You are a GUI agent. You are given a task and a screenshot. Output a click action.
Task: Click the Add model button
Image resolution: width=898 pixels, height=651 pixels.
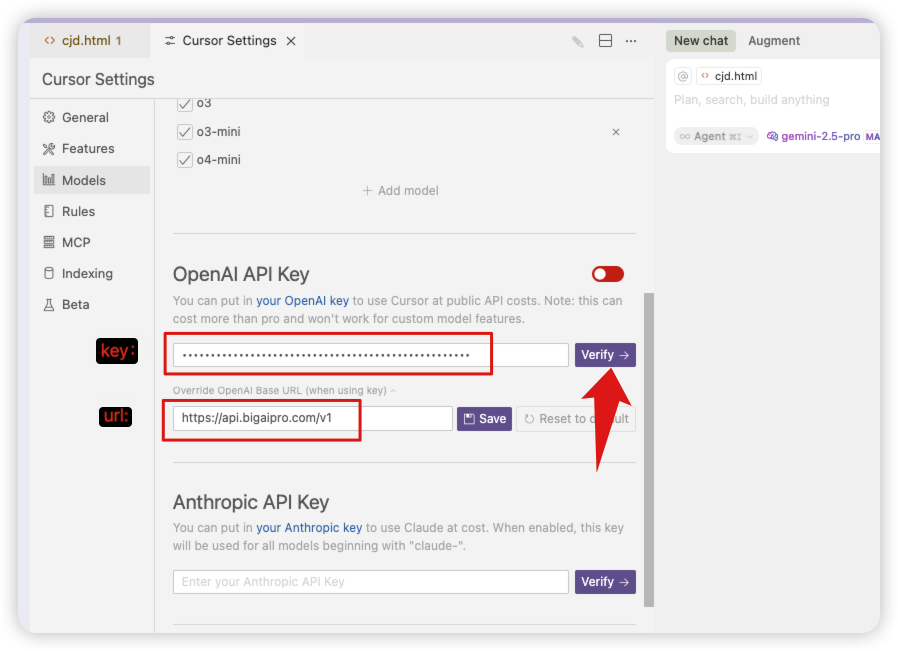coord(400,191)
